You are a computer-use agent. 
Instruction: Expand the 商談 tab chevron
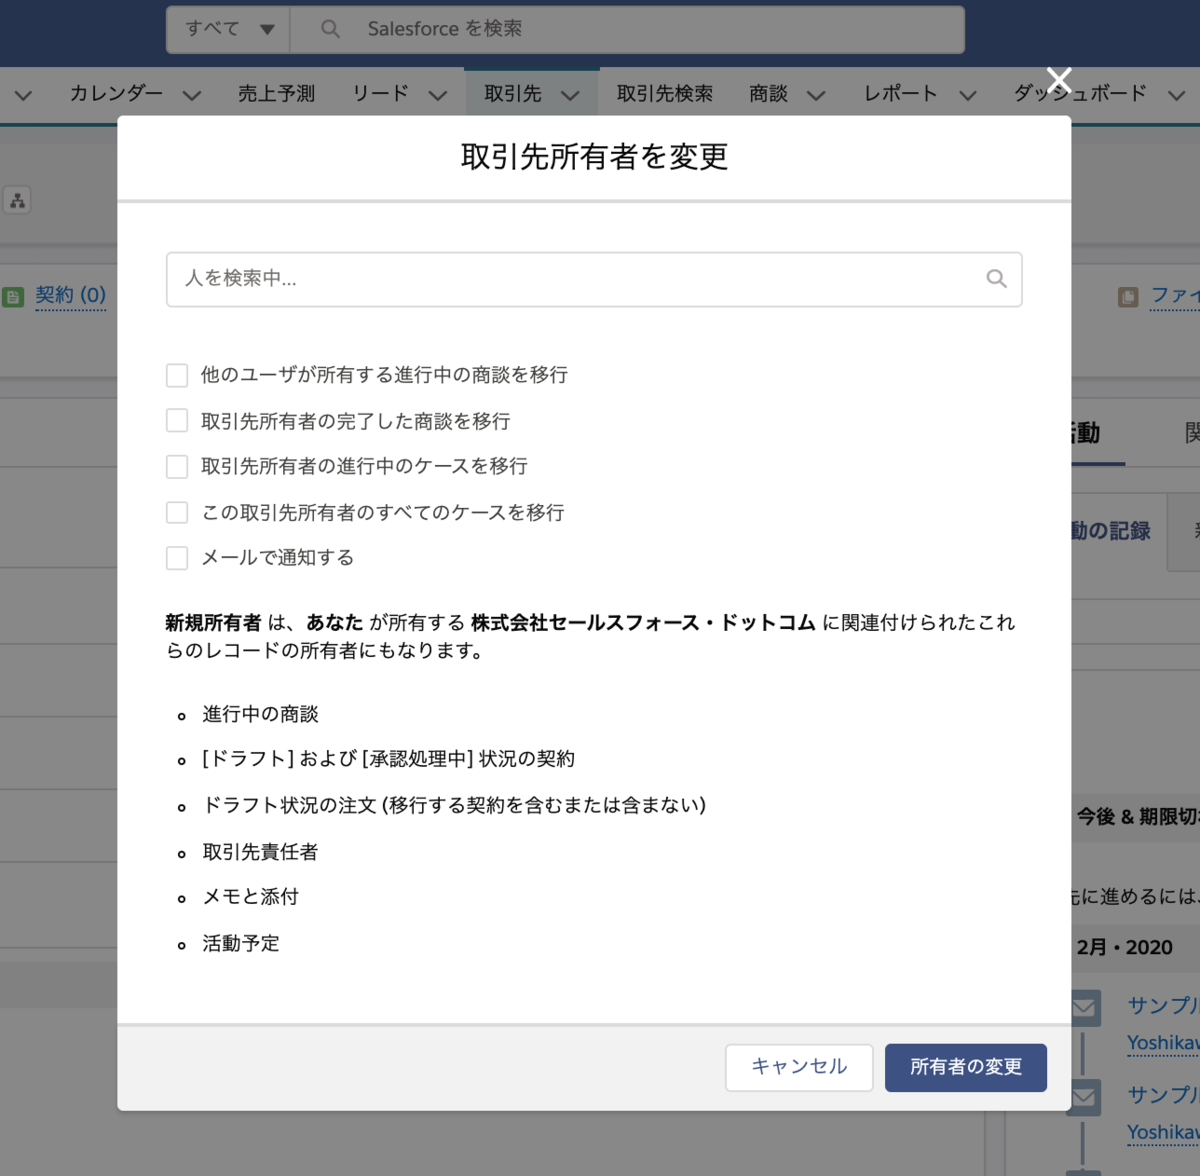(x=816, y=95)
